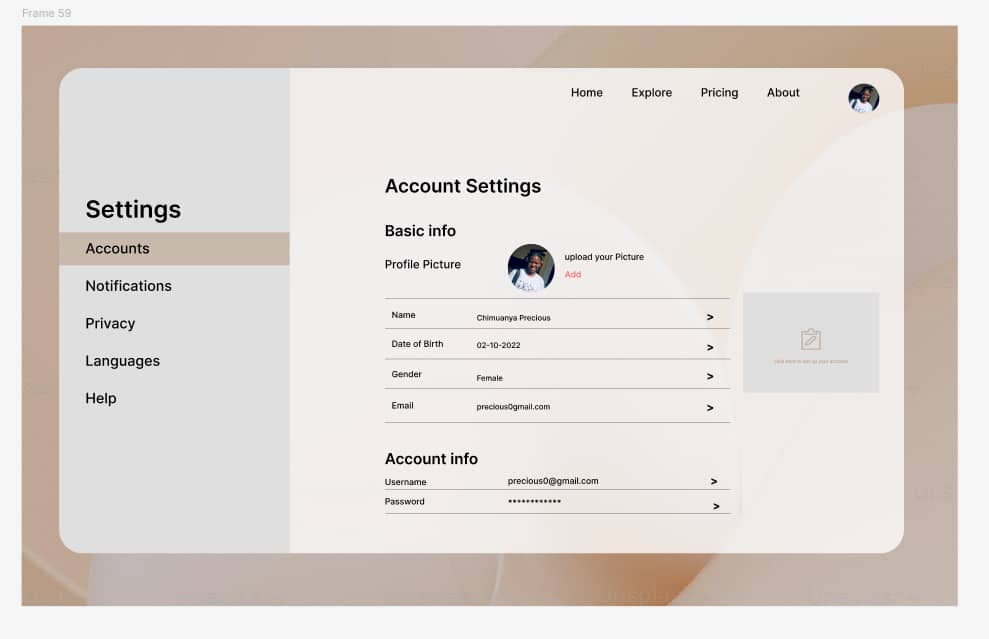
Task: Click the Account Settings heading
Action: click(463, 186)
